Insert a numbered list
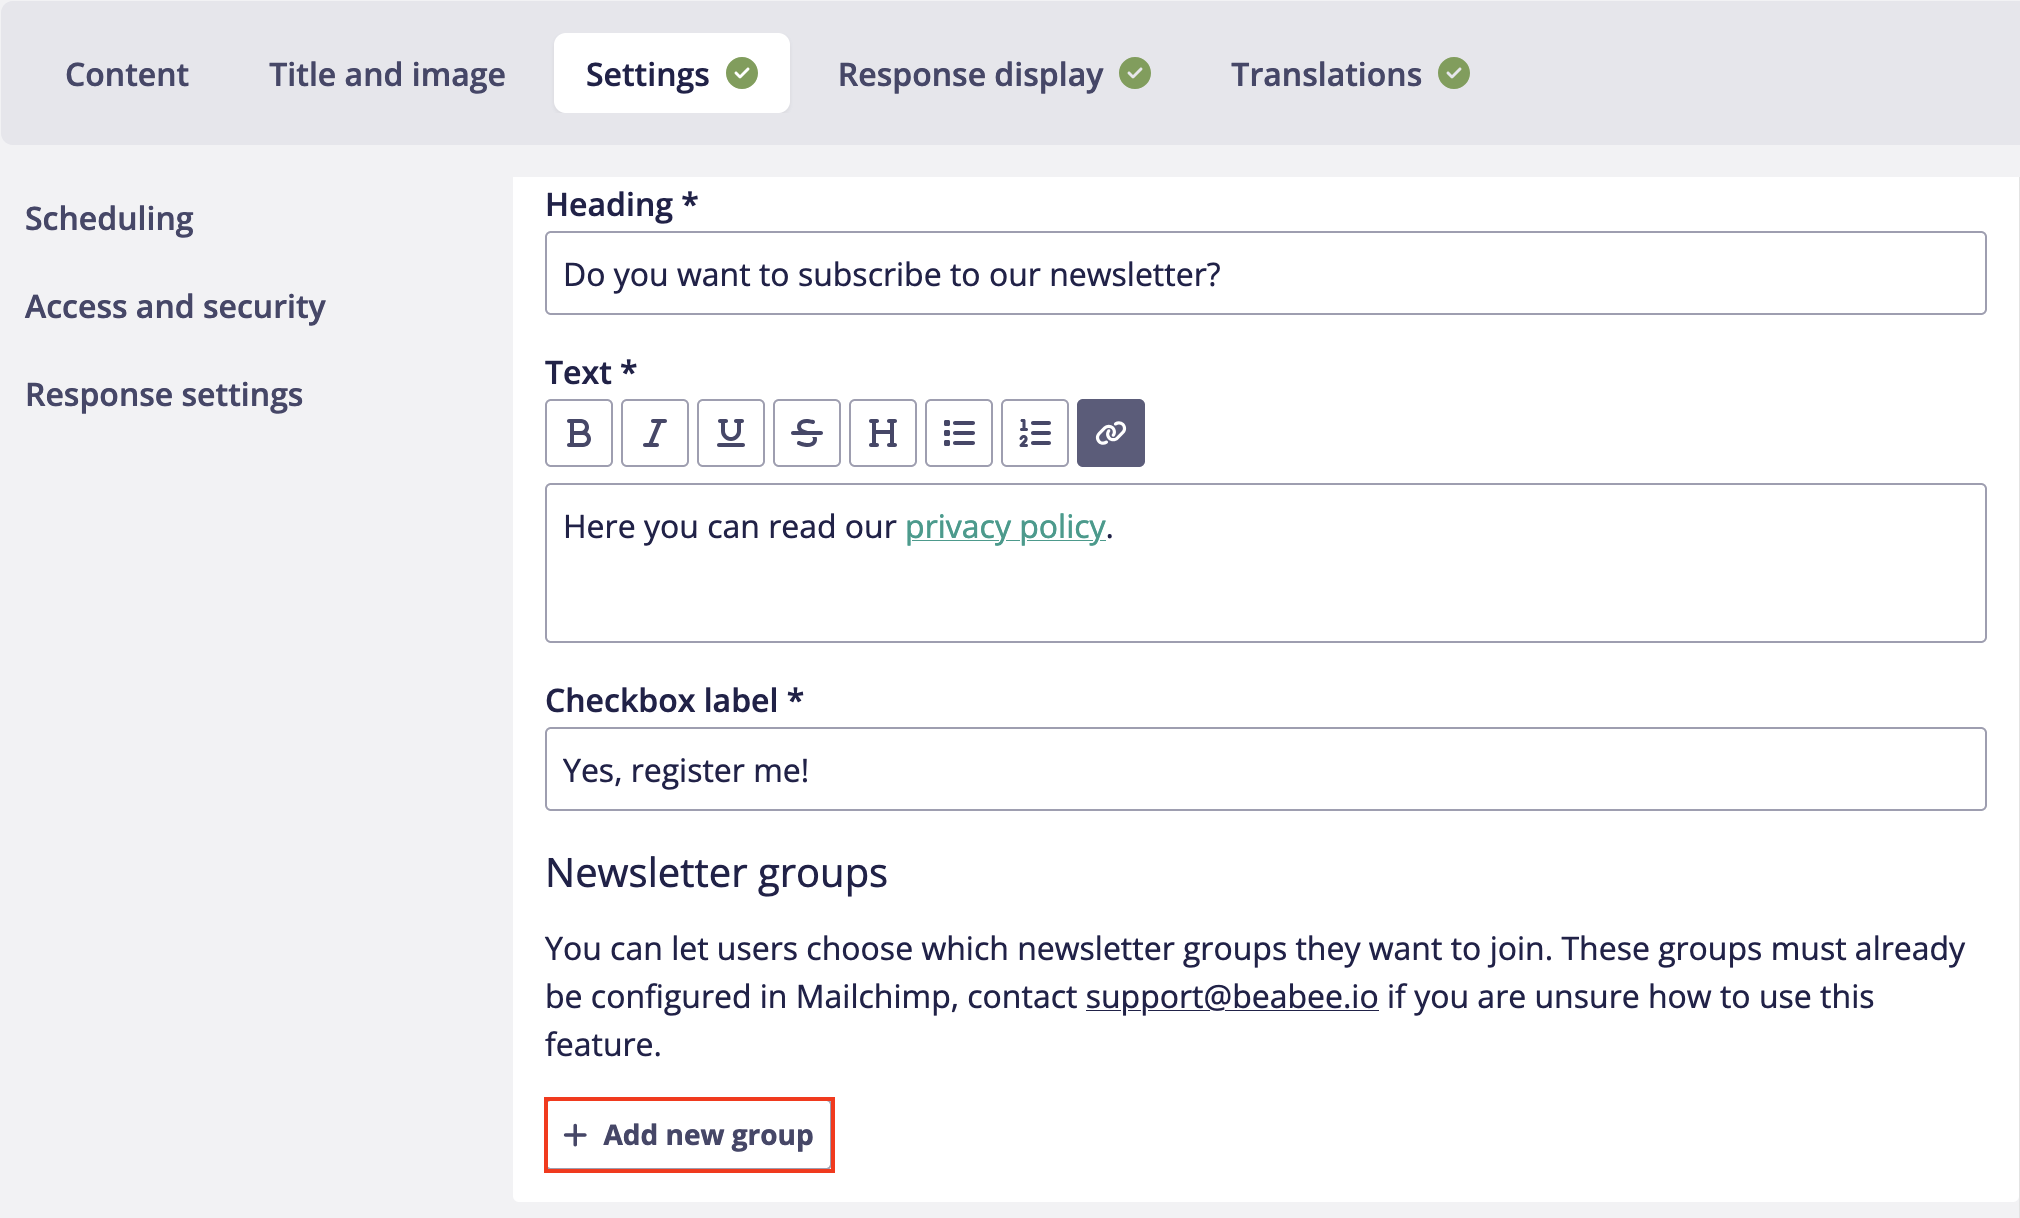 pyautogui.click(x=1034, y=433)
